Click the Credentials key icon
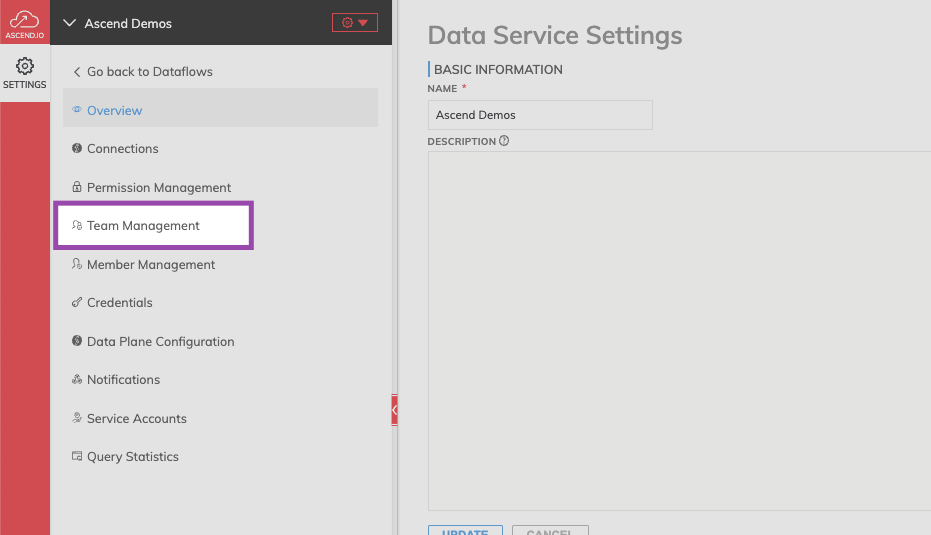 tap(77, 302)
